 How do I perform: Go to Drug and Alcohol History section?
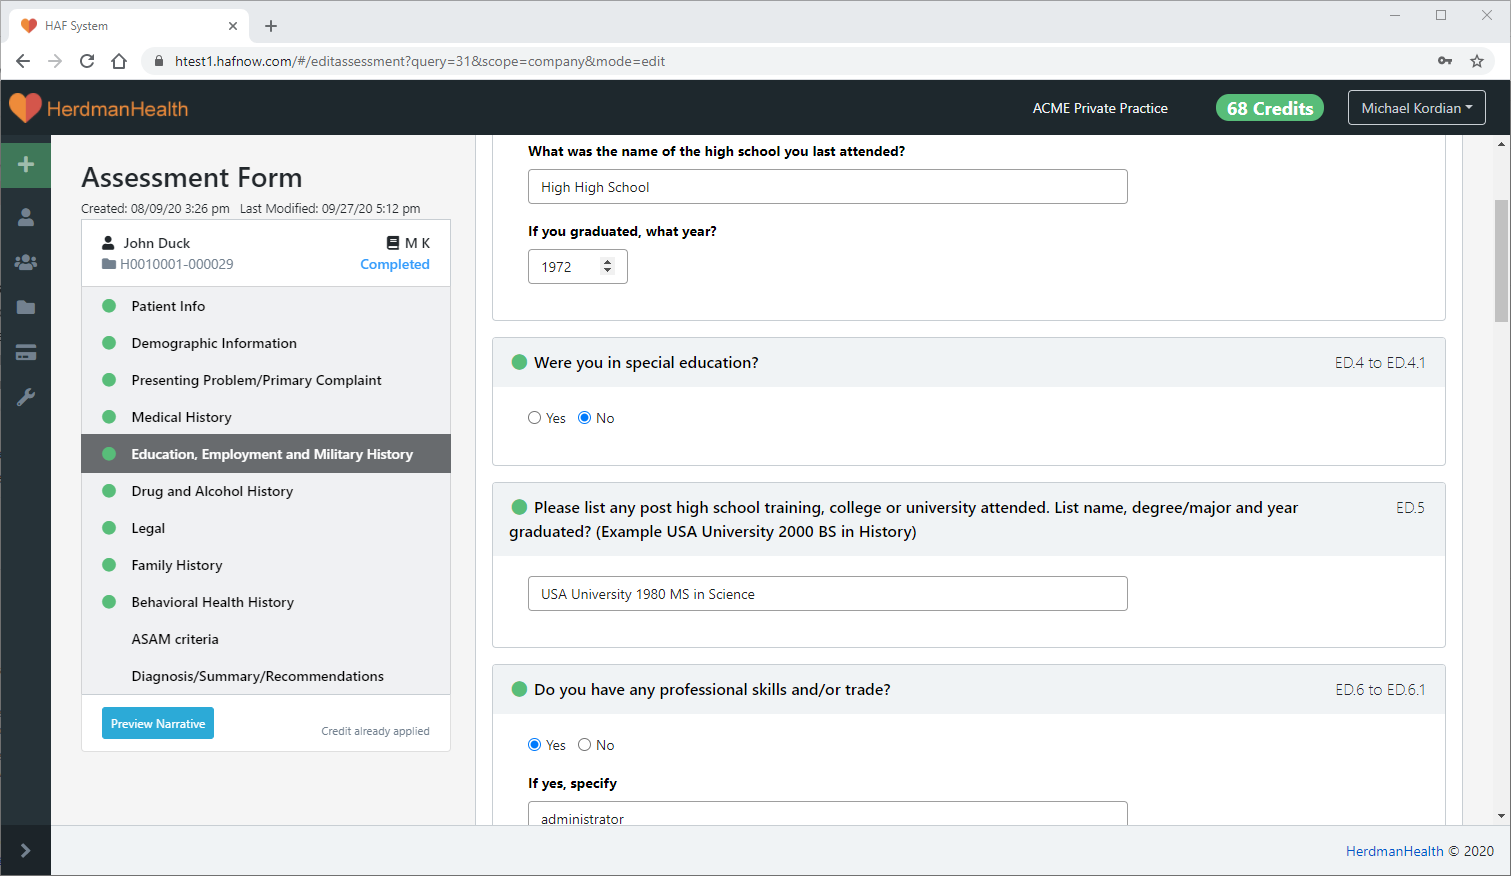[212, 491]
